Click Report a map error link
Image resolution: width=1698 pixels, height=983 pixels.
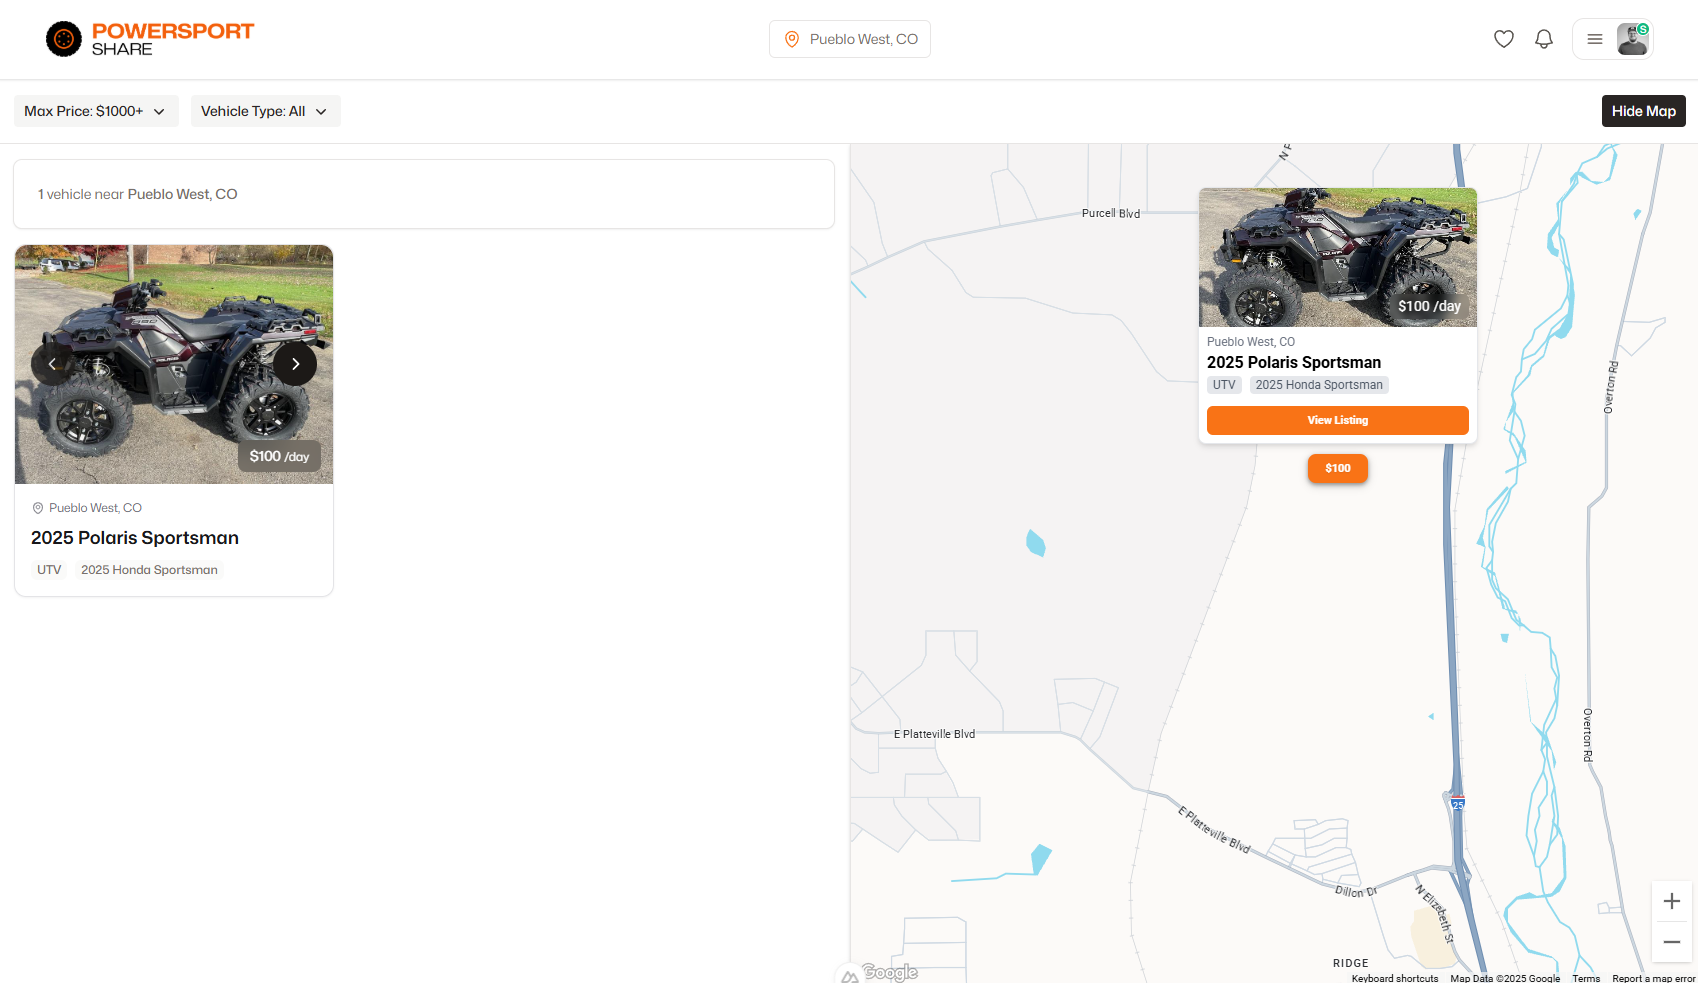[x=1653, y=978]
